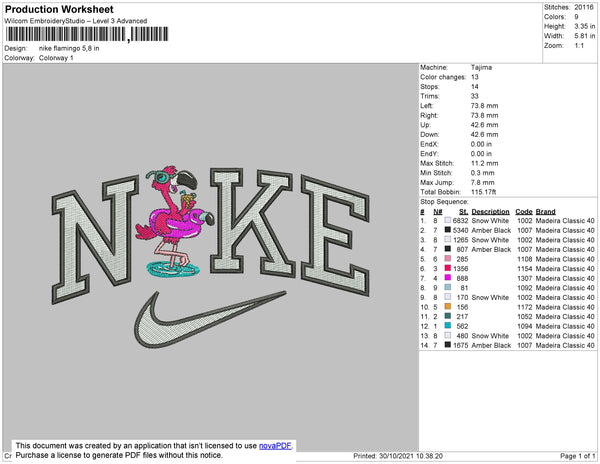
Task: Click stitch count '6832' in row 1
Action: (460, 221)
